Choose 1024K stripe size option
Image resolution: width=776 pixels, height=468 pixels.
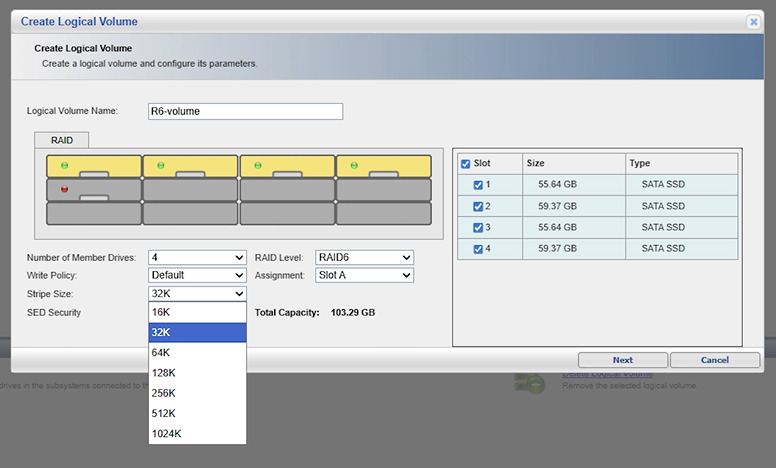click(197, 434)
